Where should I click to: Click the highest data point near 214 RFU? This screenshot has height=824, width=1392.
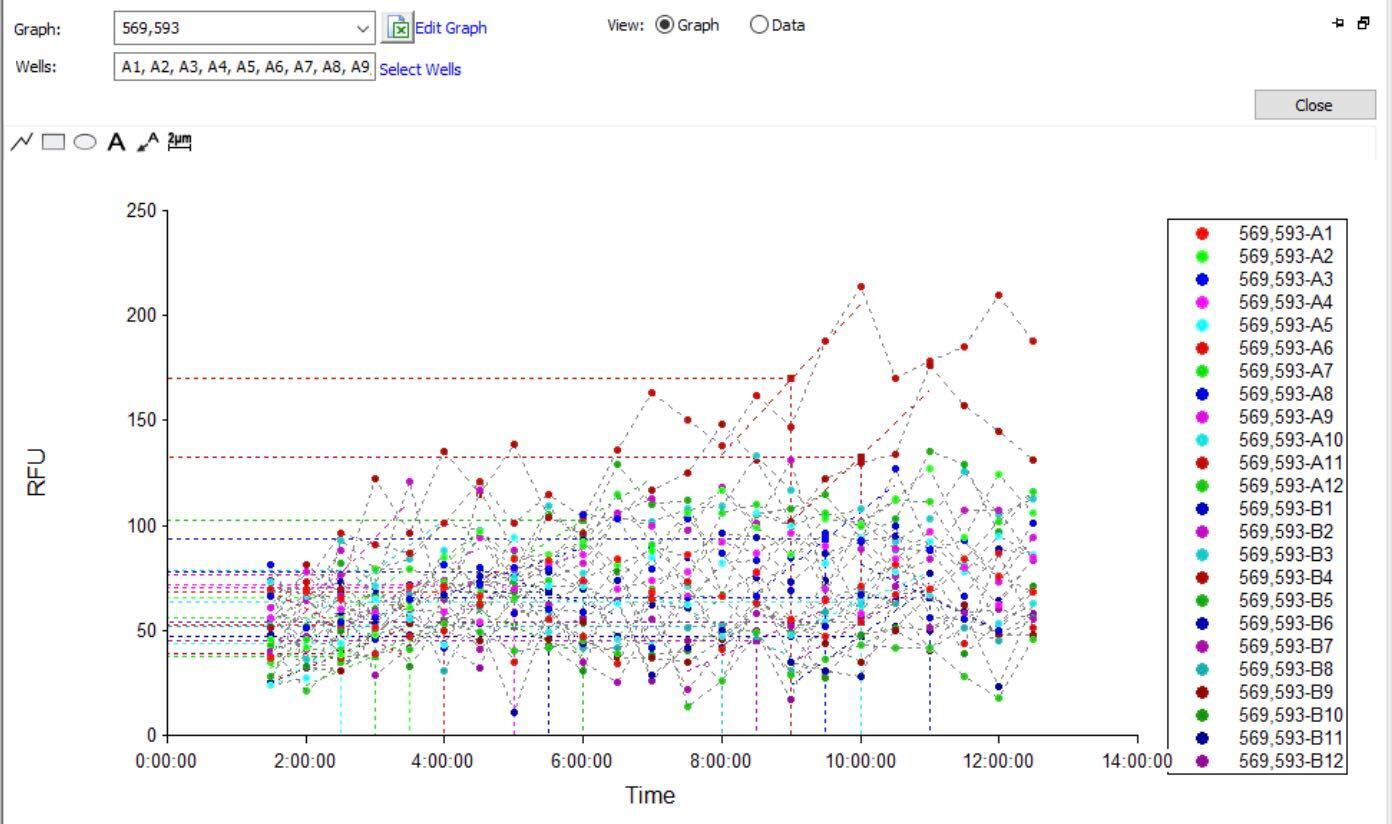pyautogui.click(x=861, y=287)
